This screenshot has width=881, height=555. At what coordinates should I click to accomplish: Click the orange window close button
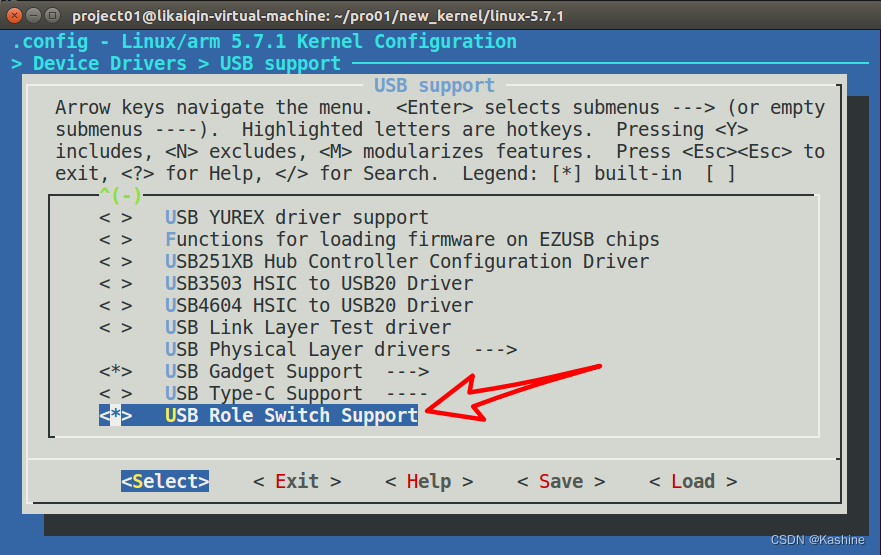[x=13, y=15]
